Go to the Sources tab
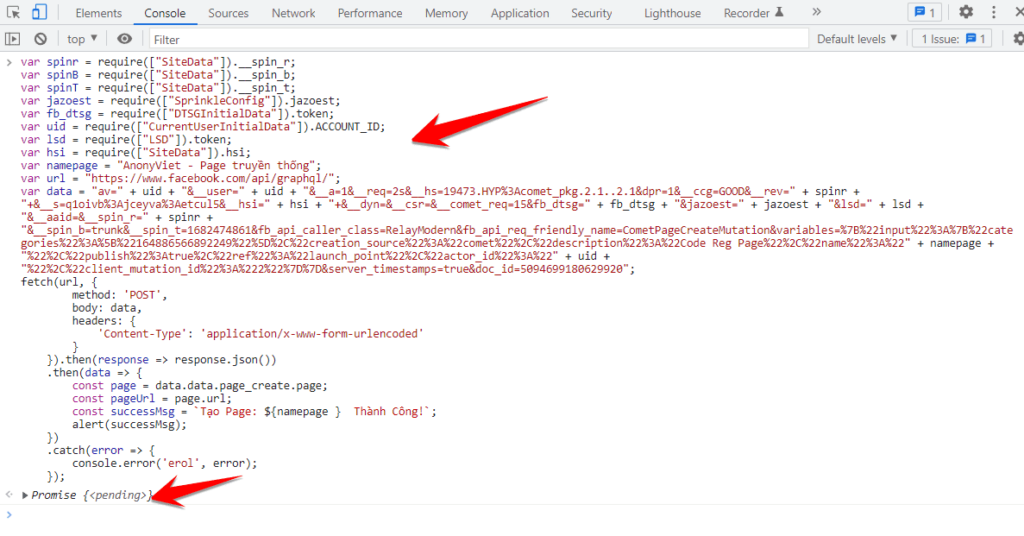This screenshot has height=536, width=1024. pos(228,13)
